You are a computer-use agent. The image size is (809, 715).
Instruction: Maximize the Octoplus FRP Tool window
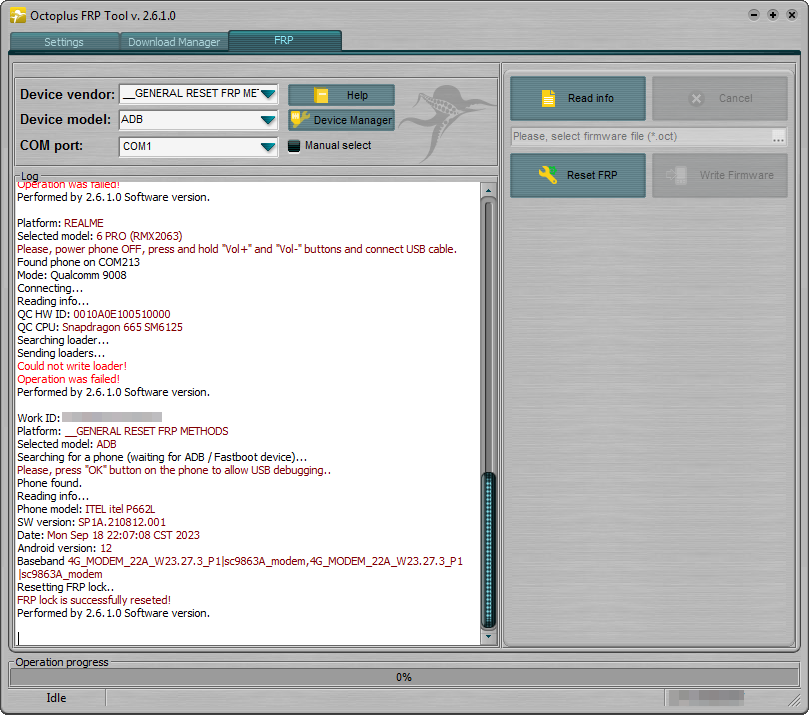point(773,15)
